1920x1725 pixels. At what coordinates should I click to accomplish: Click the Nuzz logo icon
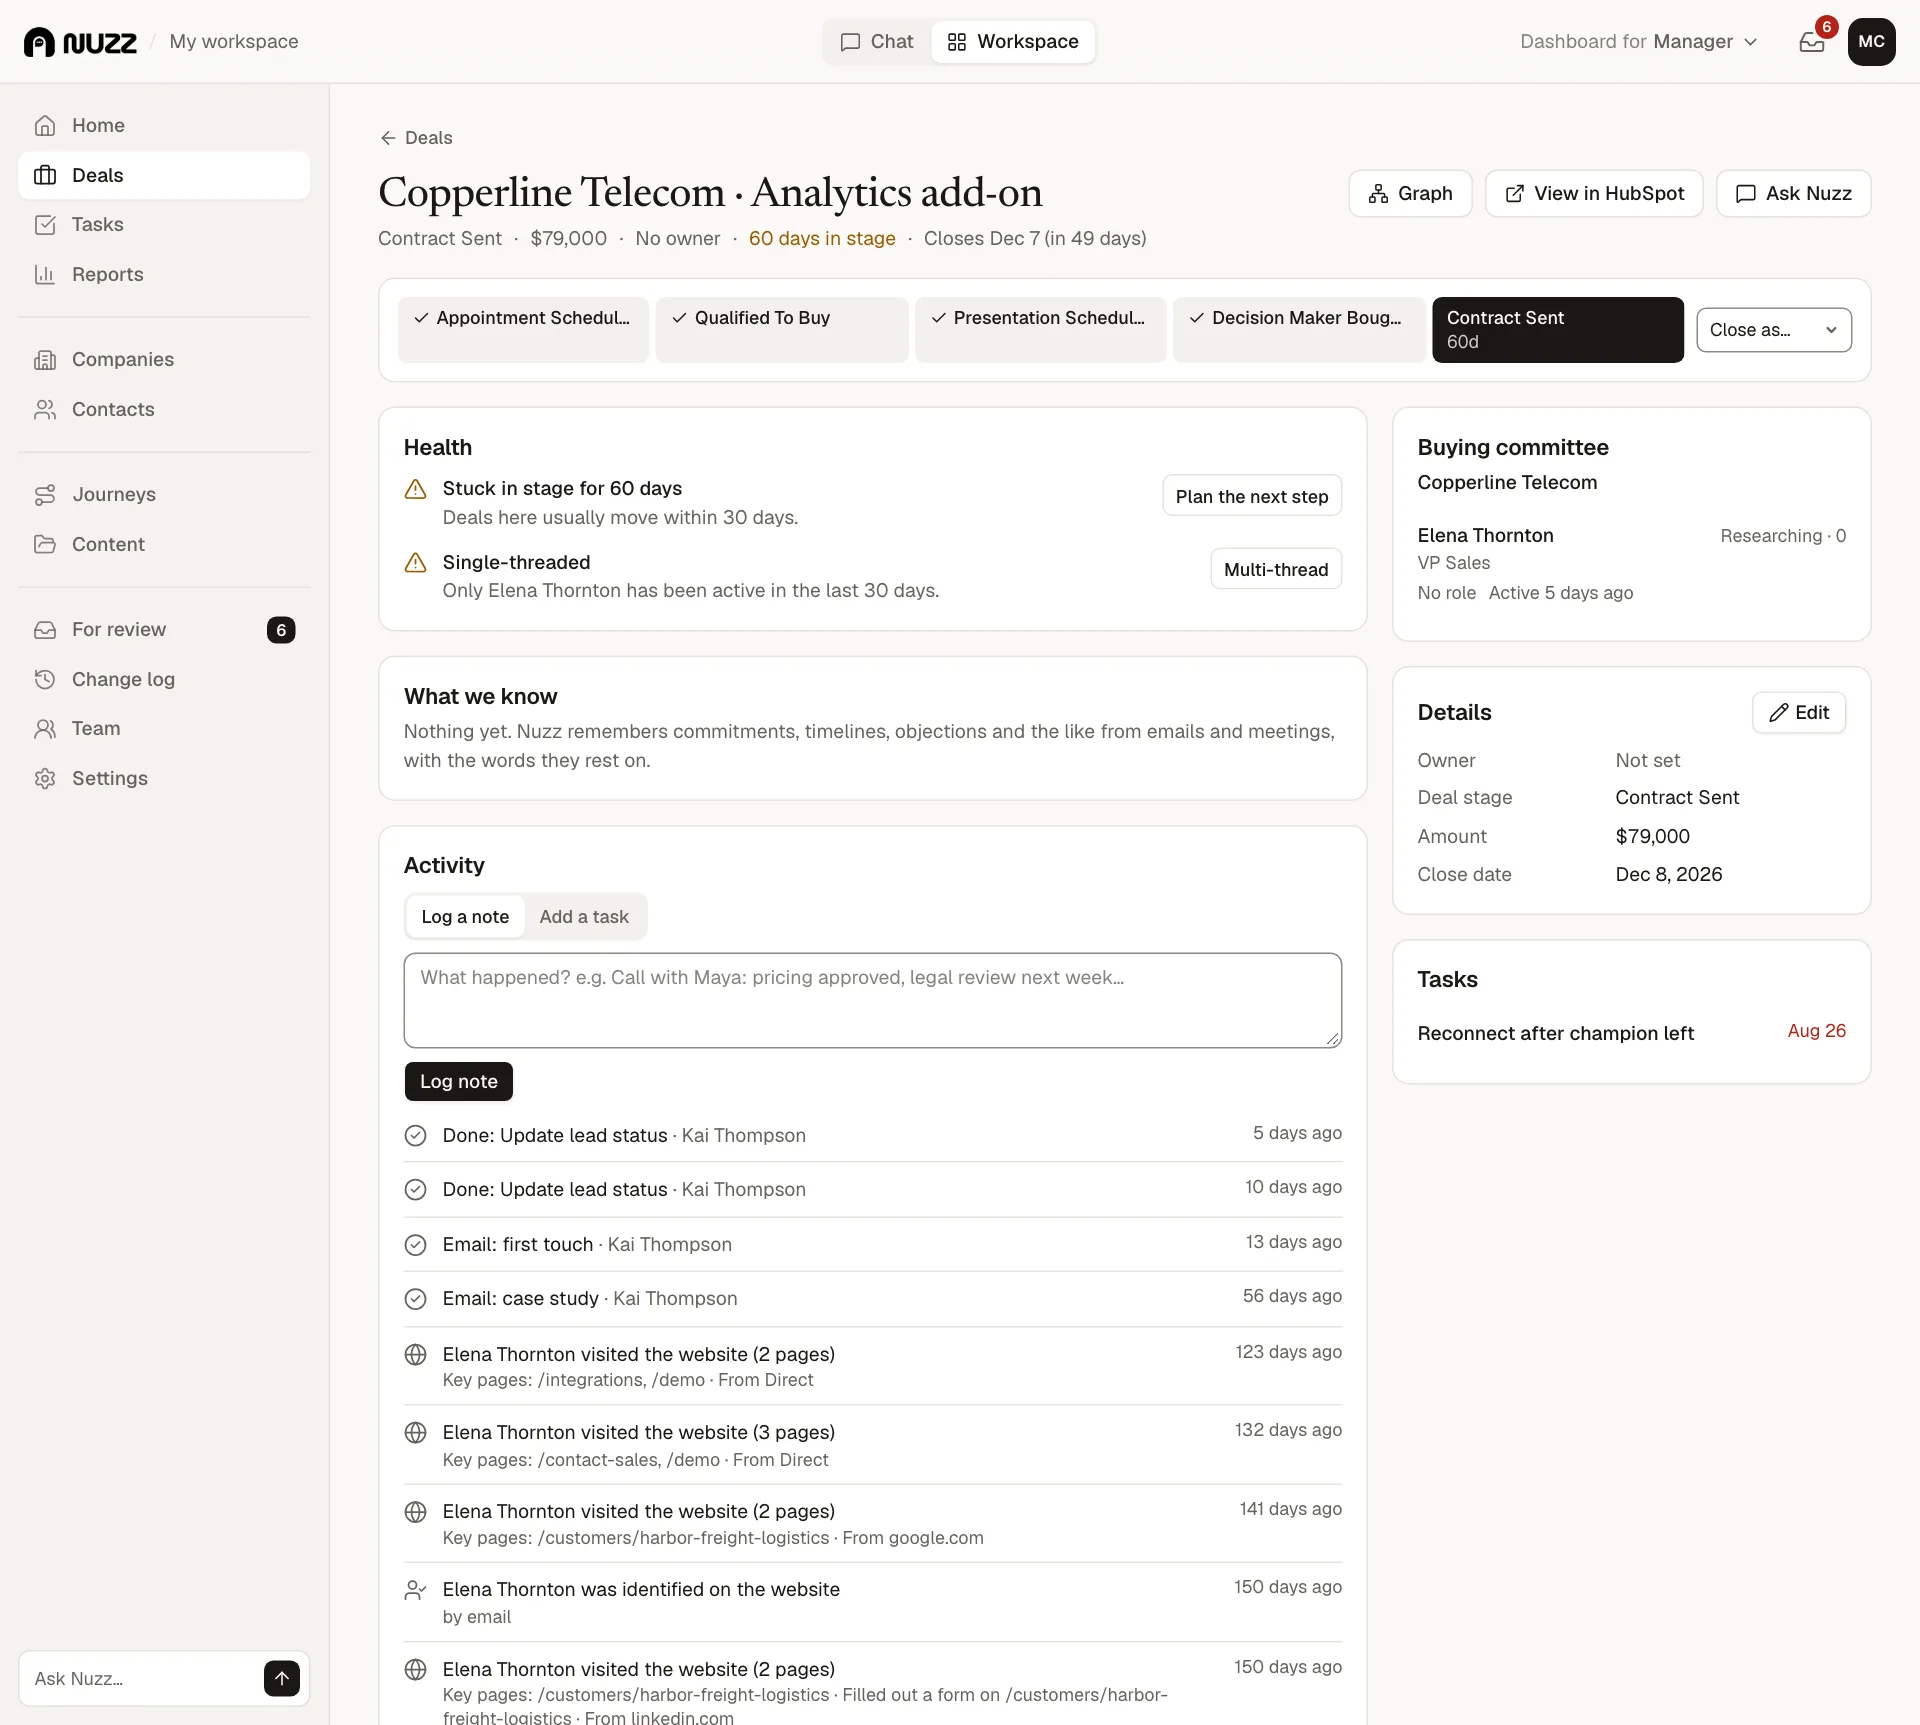pyautogui.click(x=40, y=42)
